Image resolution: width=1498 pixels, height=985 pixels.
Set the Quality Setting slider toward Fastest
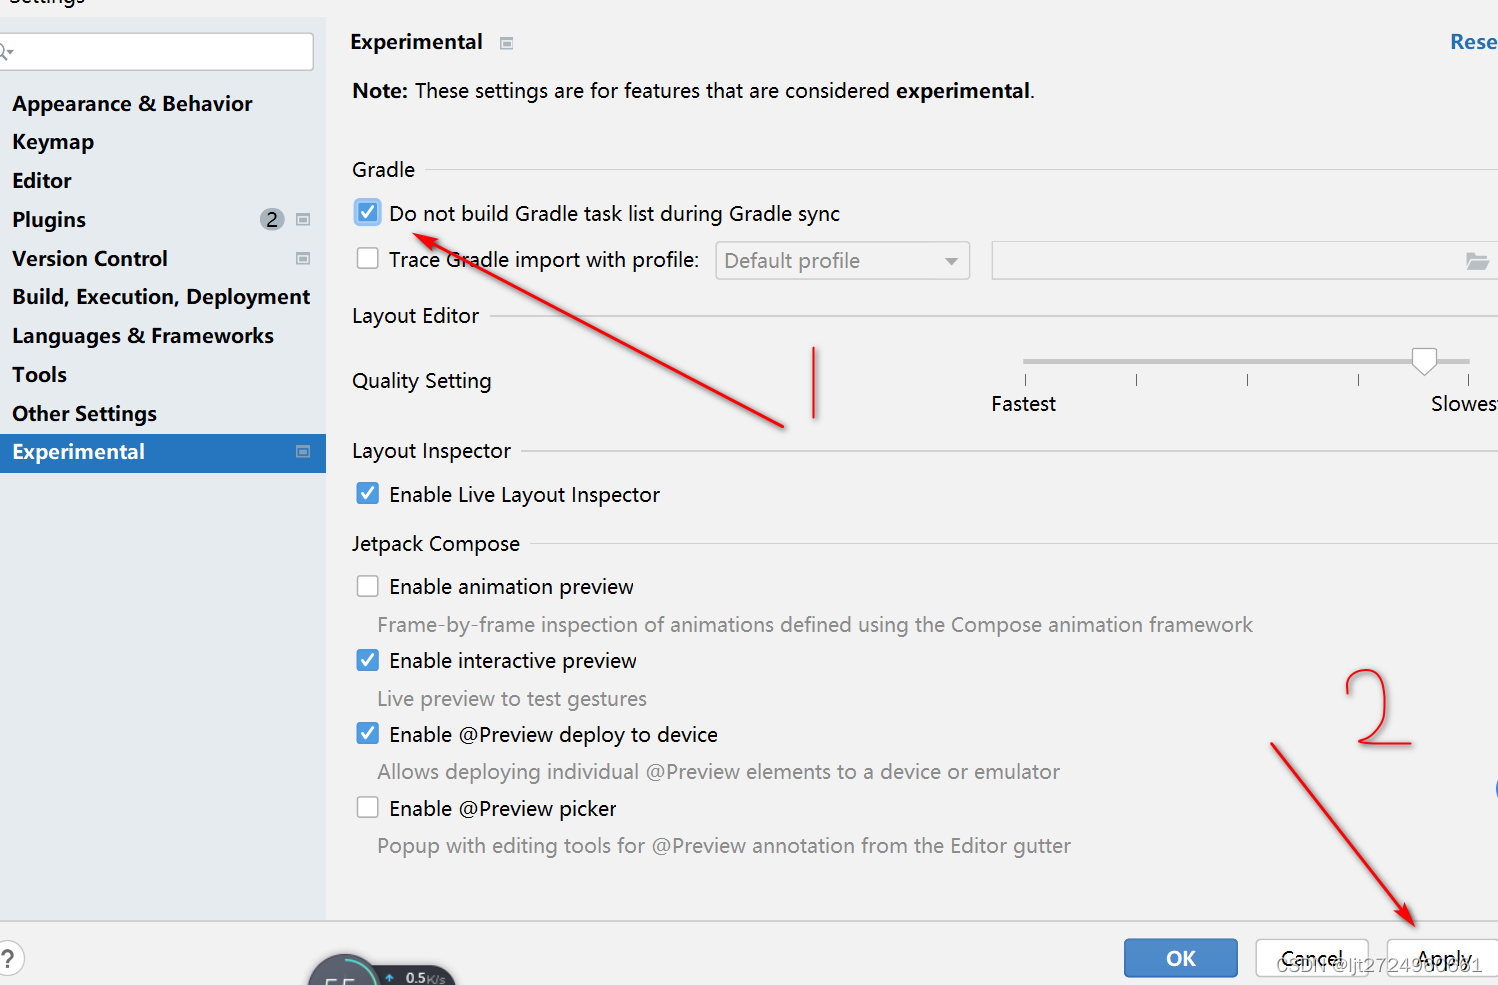(x=1025, y=360)
